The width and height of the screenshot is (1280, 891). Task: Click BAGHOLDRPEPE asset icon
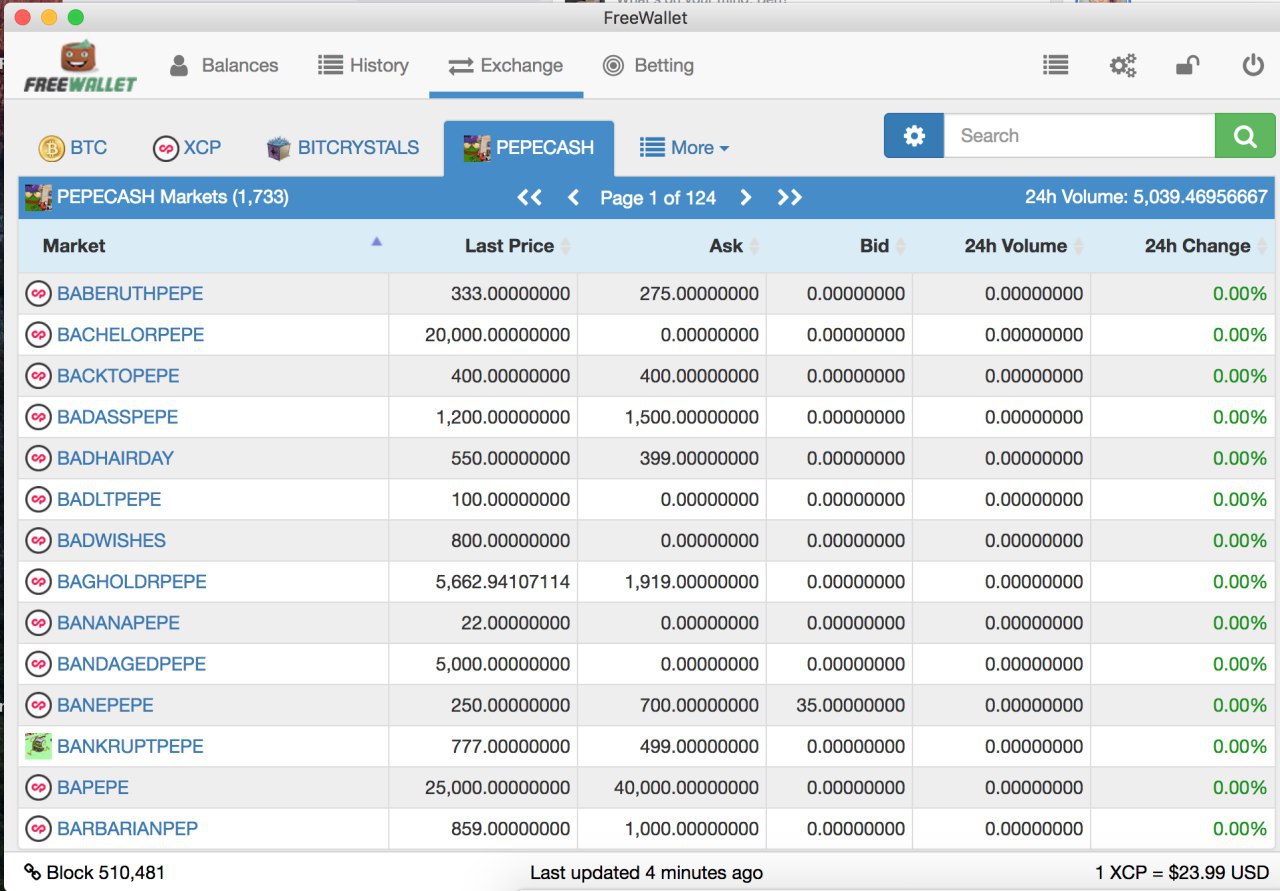(x=38, y=581)
